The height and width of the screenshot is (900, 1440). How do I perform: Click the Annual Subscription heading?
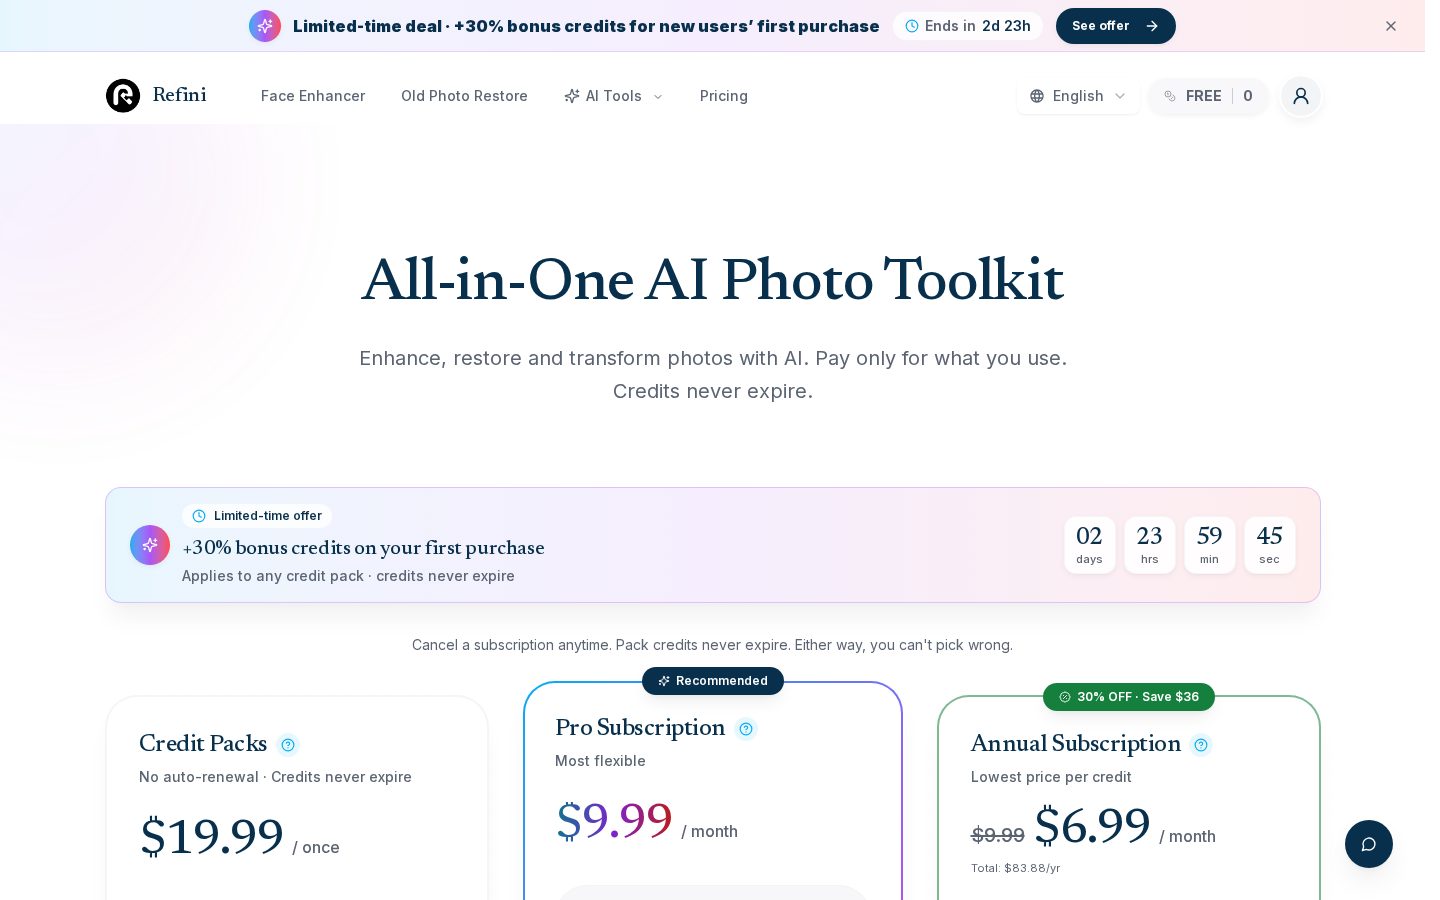pyautogui.click(x=1076, y=744)
